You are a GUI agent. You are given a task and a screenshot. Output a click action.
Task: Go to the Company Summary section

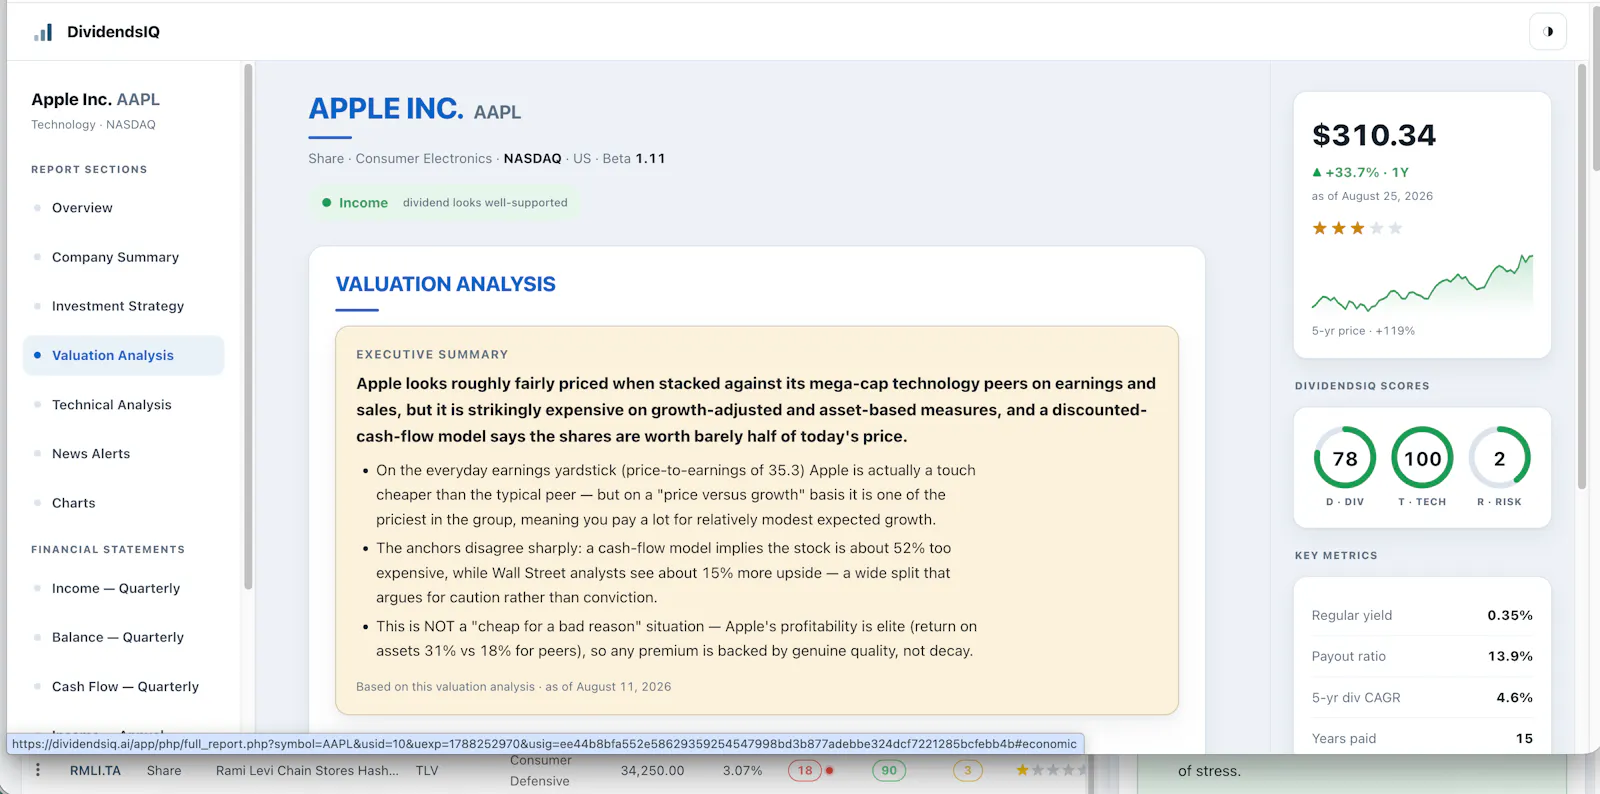tap(115, 257)
